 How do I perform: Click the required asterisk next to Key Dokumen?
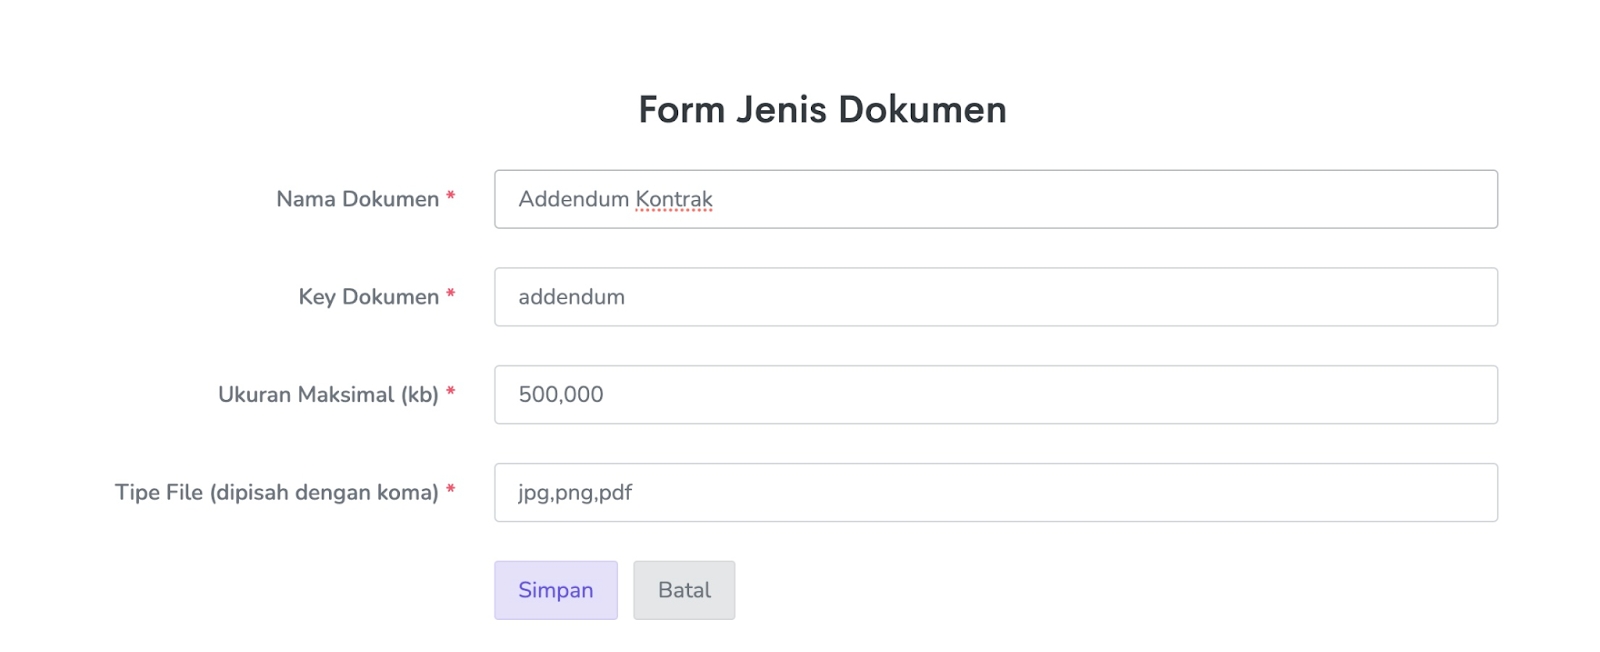451,295
